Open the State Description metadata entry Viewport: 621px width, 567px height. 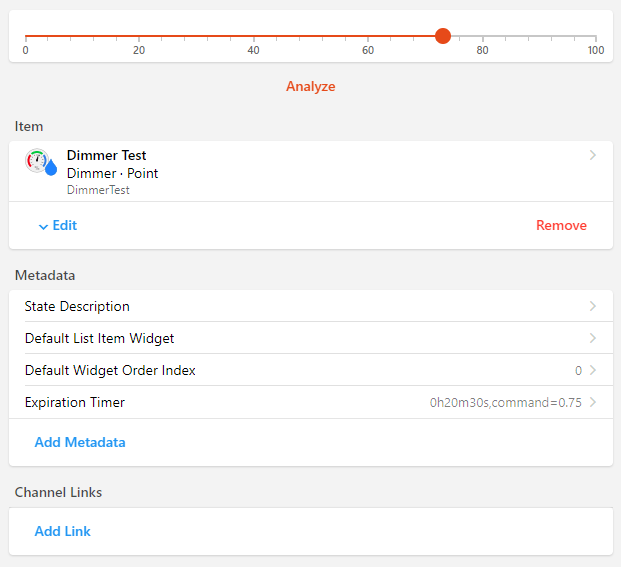click(77, 306)
